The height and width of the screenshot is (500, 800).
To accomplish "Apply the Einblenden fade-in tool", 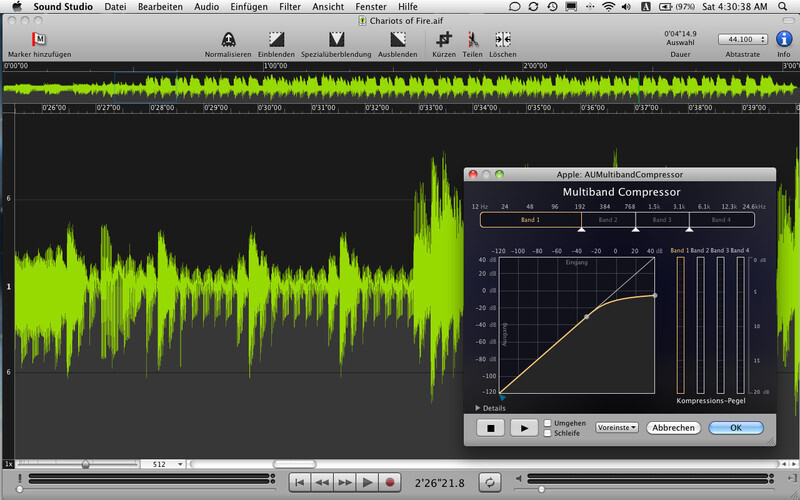I will click(276, 39).
